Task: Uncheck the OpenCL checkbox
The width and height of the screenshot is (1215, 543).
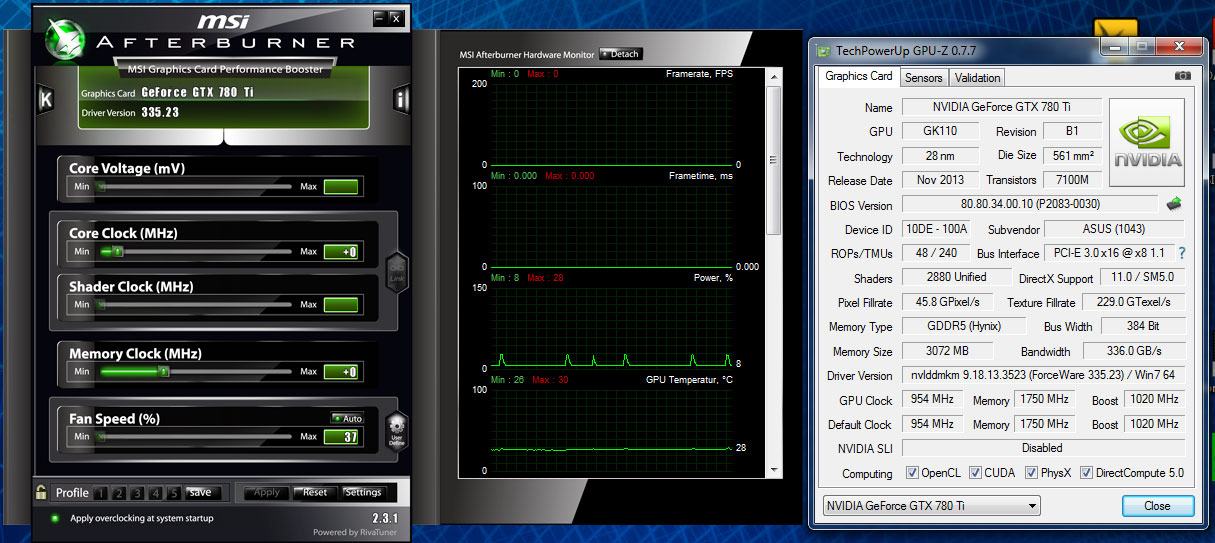Action: pos(911,473)
